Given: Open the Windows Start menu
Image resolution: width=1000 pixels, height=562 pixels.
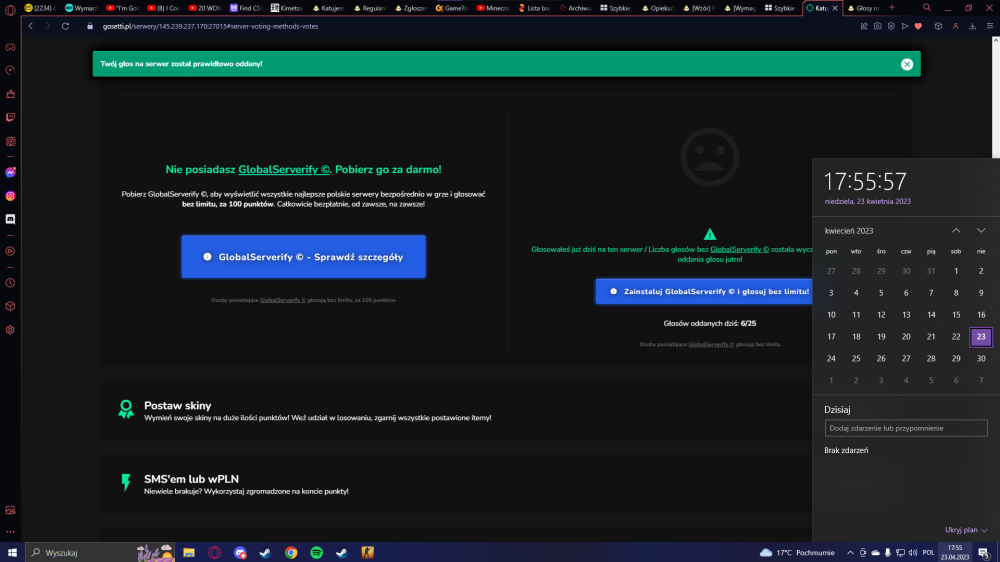Looking at the screenshot, I should pyautogui.click(x=12, y=552).
